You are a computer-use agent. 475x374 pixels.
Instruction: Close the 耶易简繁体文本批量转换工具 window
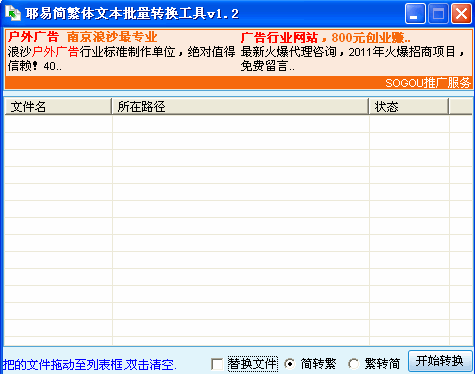(461, 14)
